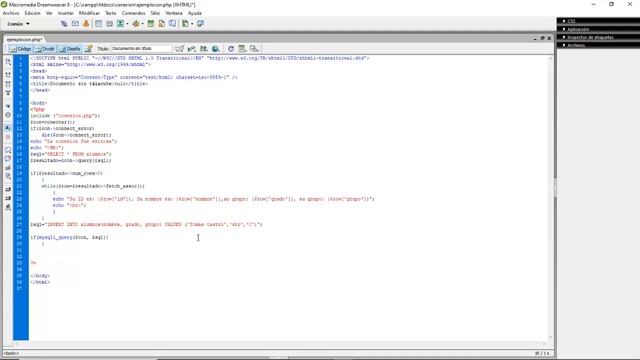
Task: Open the media insert dropdown arrow
Action: point(142,24)
